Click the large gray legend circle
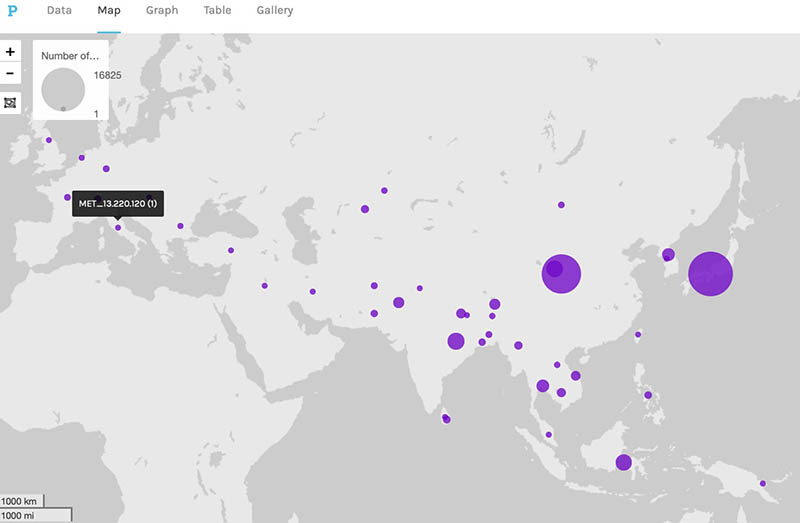 [63, 89]
